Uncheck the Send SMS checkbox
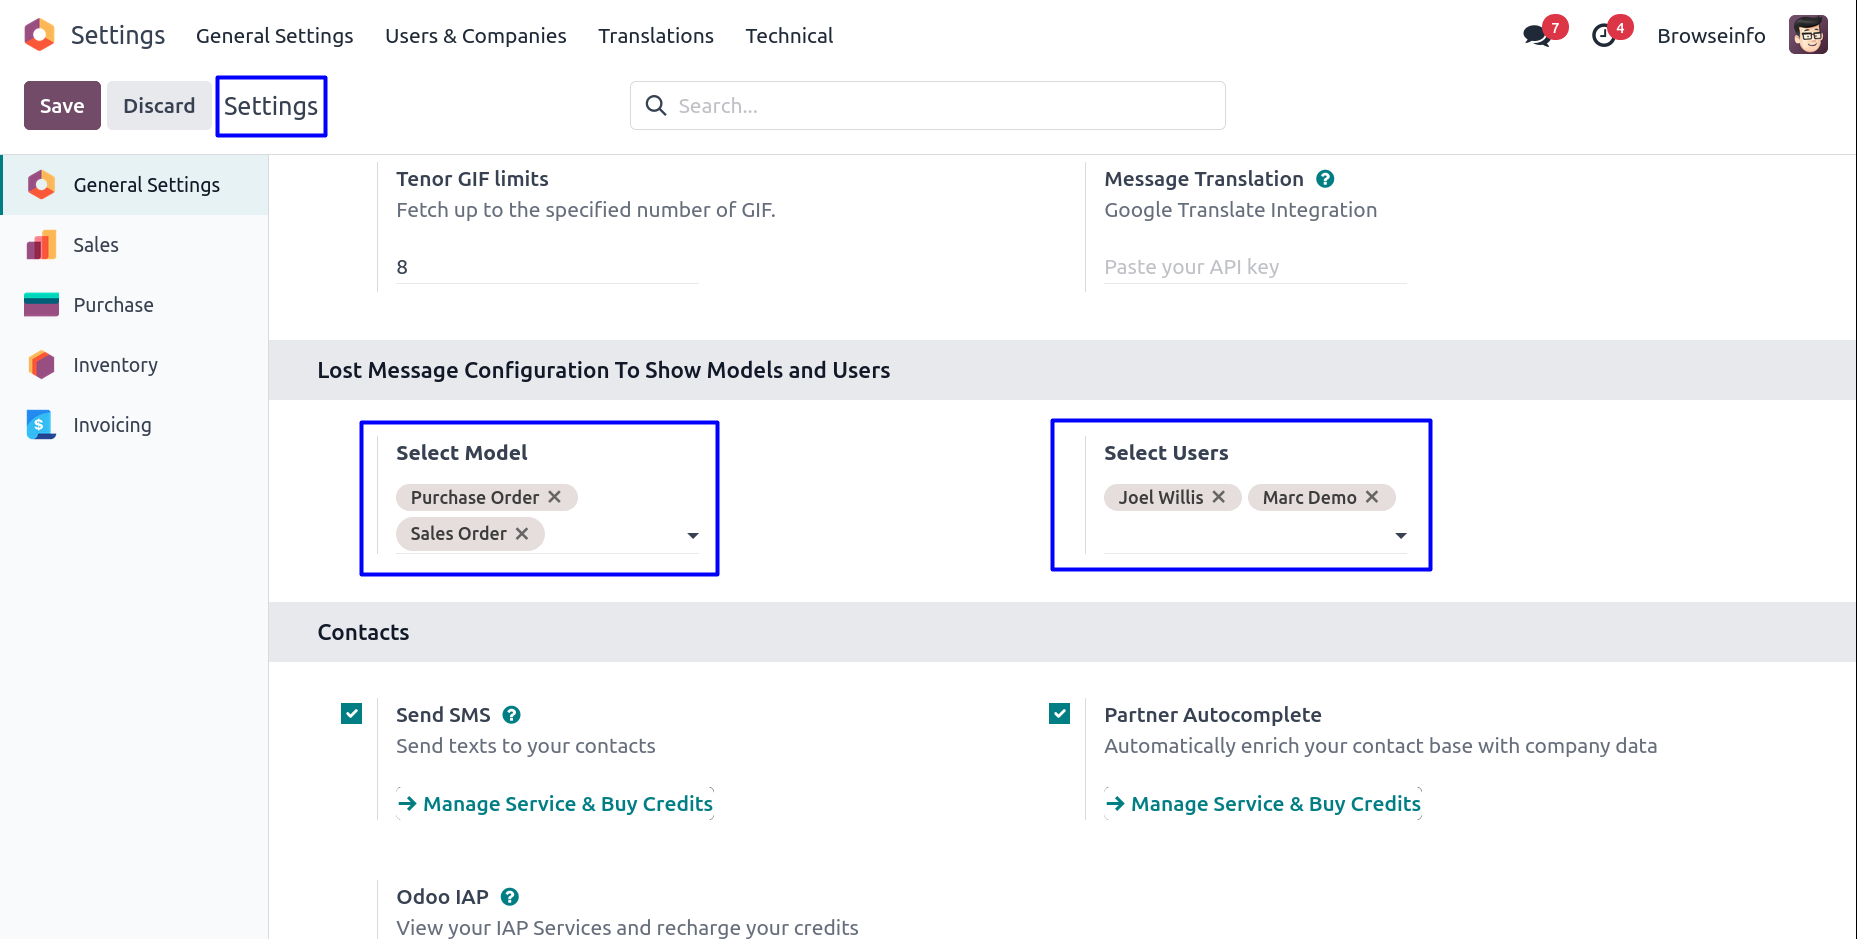Viewport: 1857px width, 939px height. point(352,714)
